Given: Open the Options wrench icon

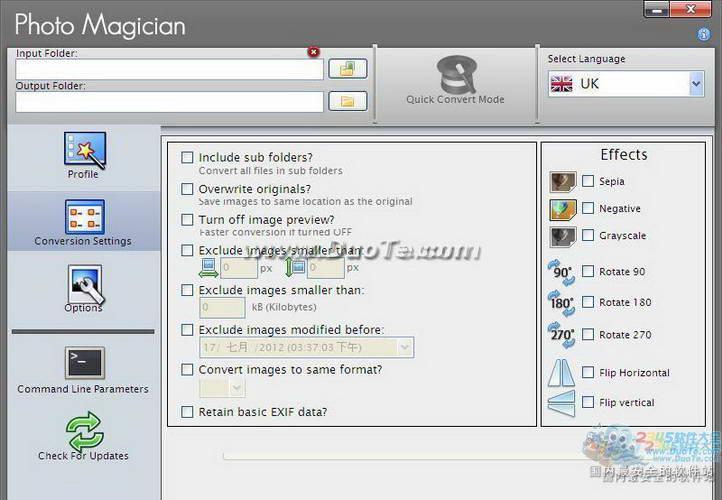Looking at the screenshot, I should click(85, 285).
